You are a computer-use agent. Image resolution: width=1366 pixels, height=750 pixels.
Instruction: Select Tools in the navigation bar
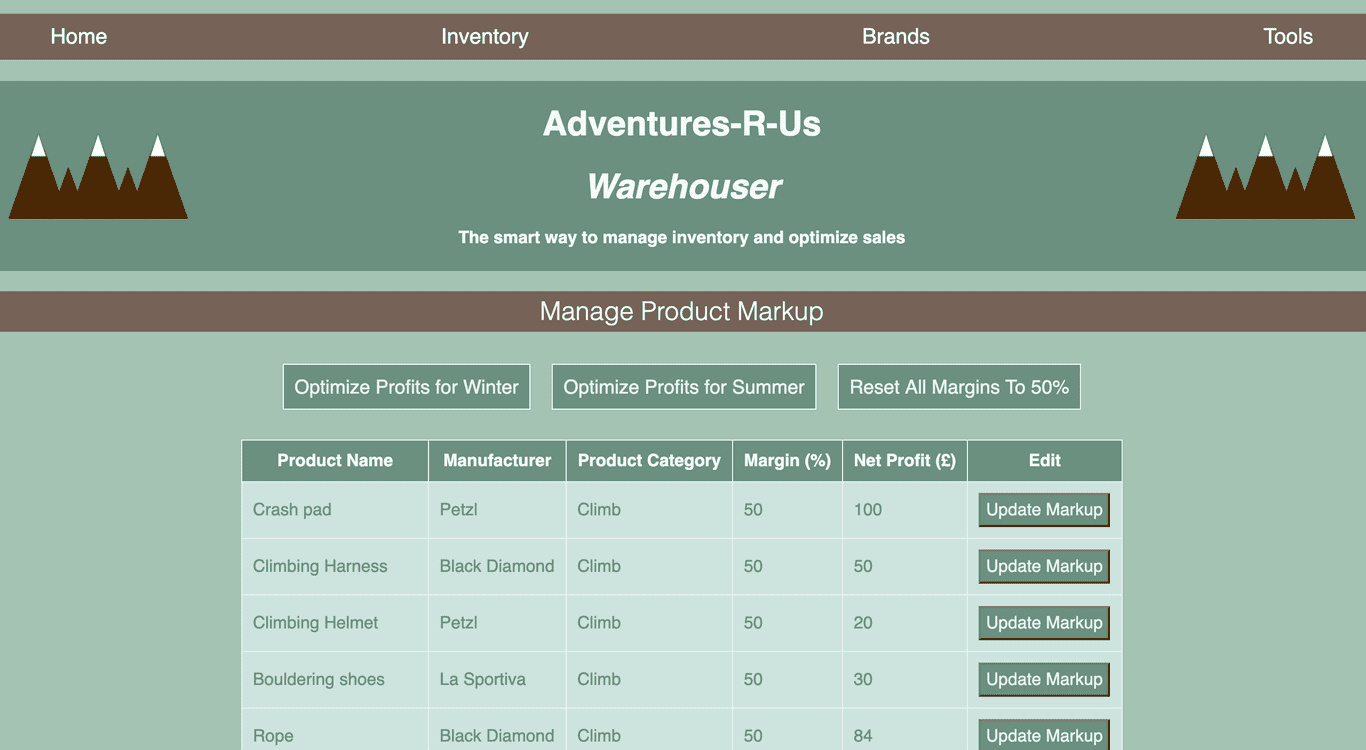tap(1288, 37)
